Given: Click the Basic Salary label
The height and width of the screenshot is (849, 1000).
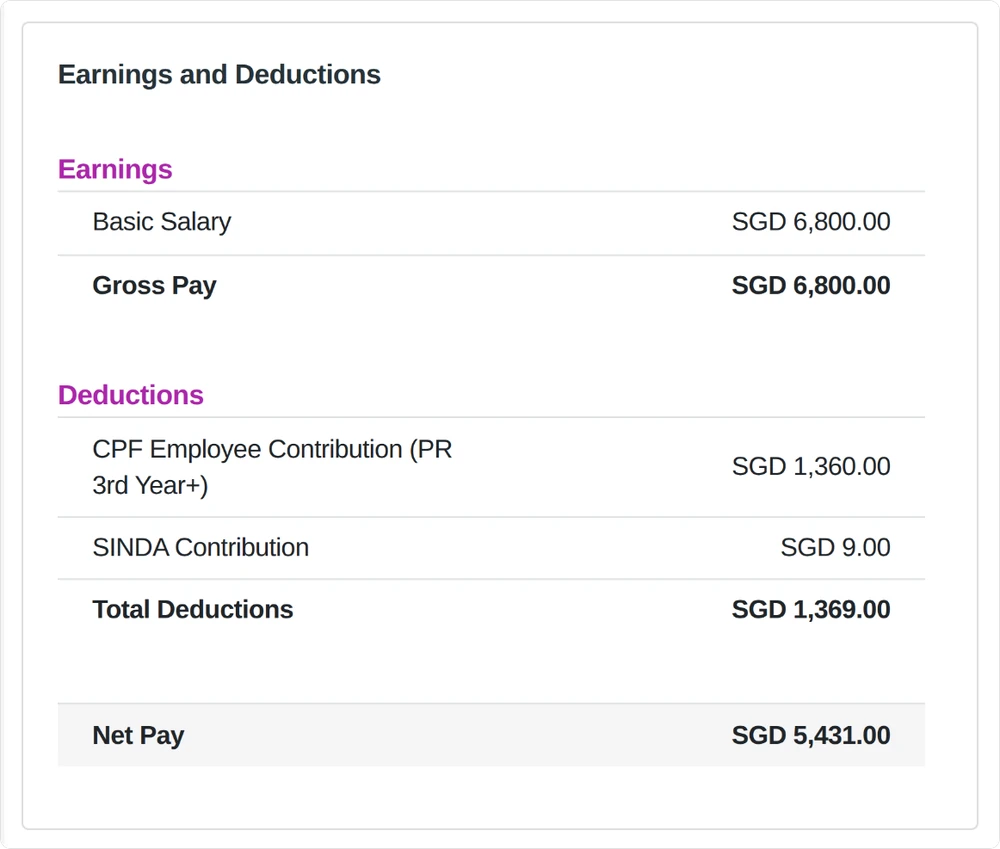Looking at the screenshot, I should coord(161,222).
